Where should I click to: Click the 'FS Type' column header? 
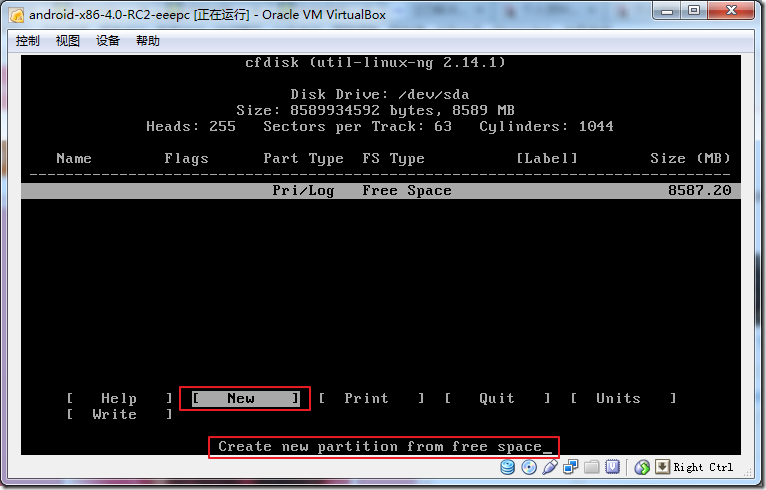pos(393,159)
